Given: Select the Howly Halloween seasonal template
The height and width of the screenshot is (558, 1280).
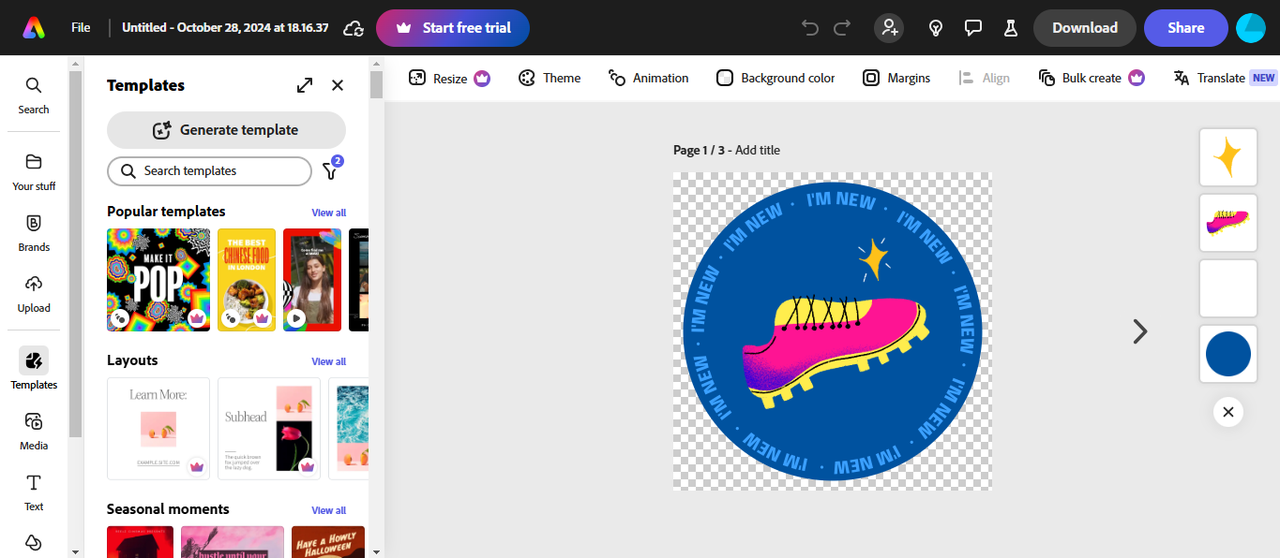Looking at the screenshot, I should coord(328,542).
